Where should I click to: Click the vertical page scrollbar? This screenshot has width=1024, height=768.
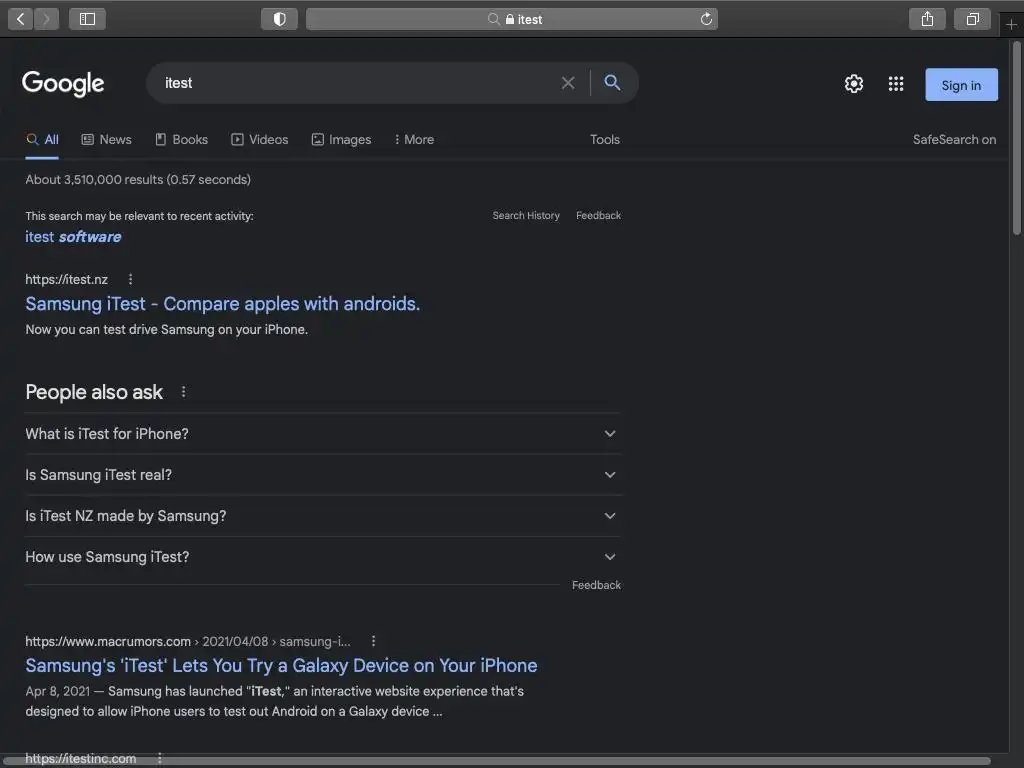(x=1016, y=138)
